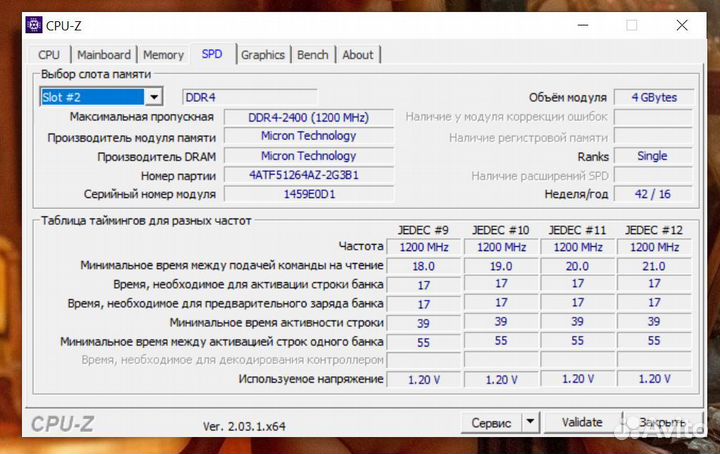This screenshot has width=720, height=454.
Task: Go to the Graphics tab
Action: (x=263, y=55)
